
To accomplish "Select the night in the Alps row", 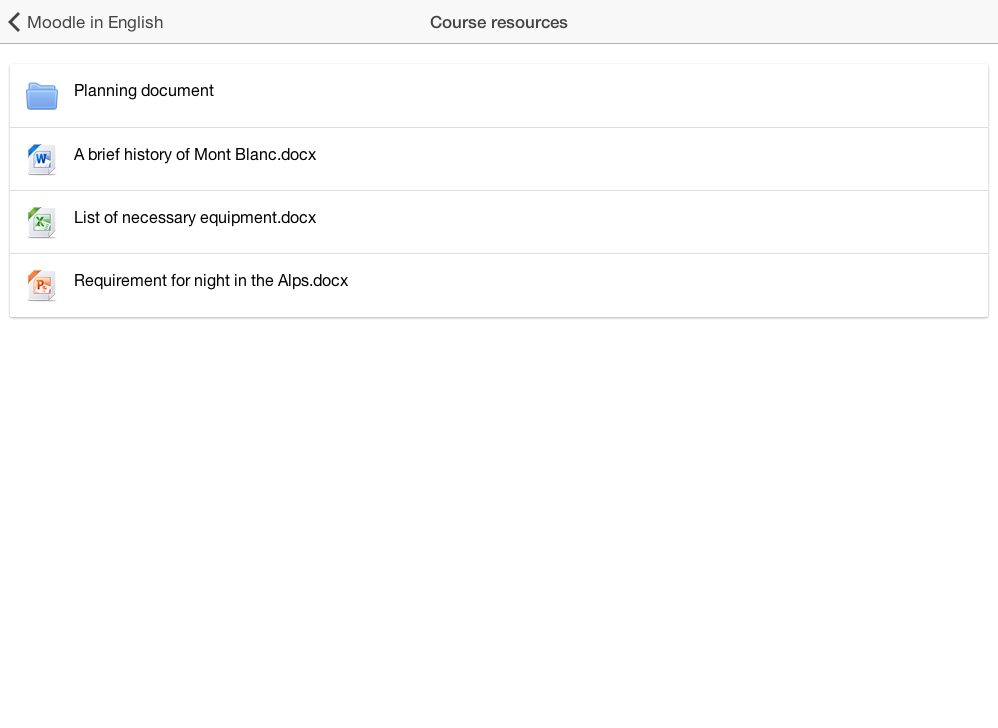I will coord(499,285).
